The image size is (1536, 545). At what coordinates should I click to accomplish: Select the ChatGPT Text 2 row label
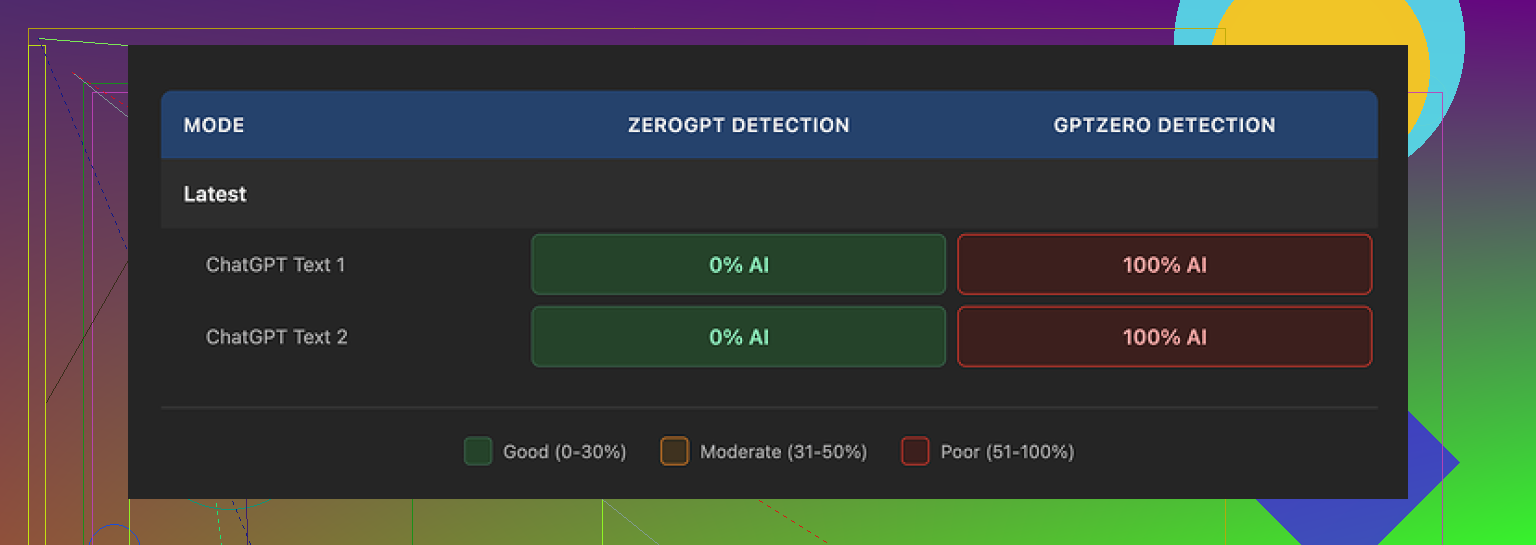coord(276,337)
